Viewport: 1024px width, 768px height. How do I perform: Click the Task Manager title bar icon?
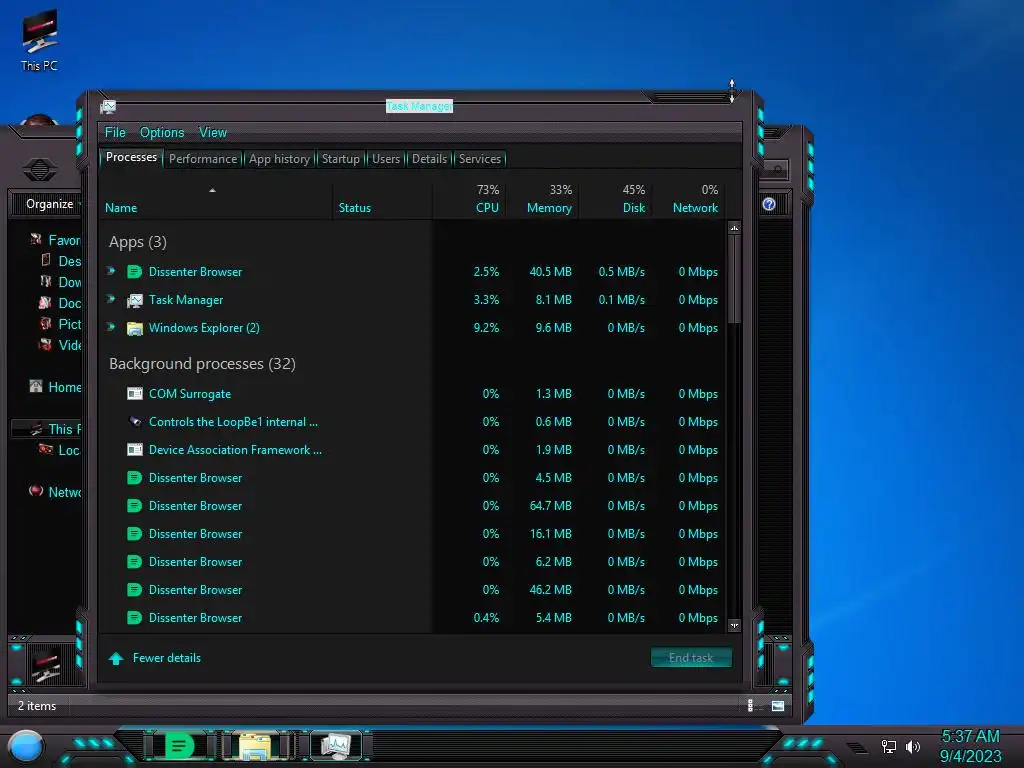click(x=108, y=107)
